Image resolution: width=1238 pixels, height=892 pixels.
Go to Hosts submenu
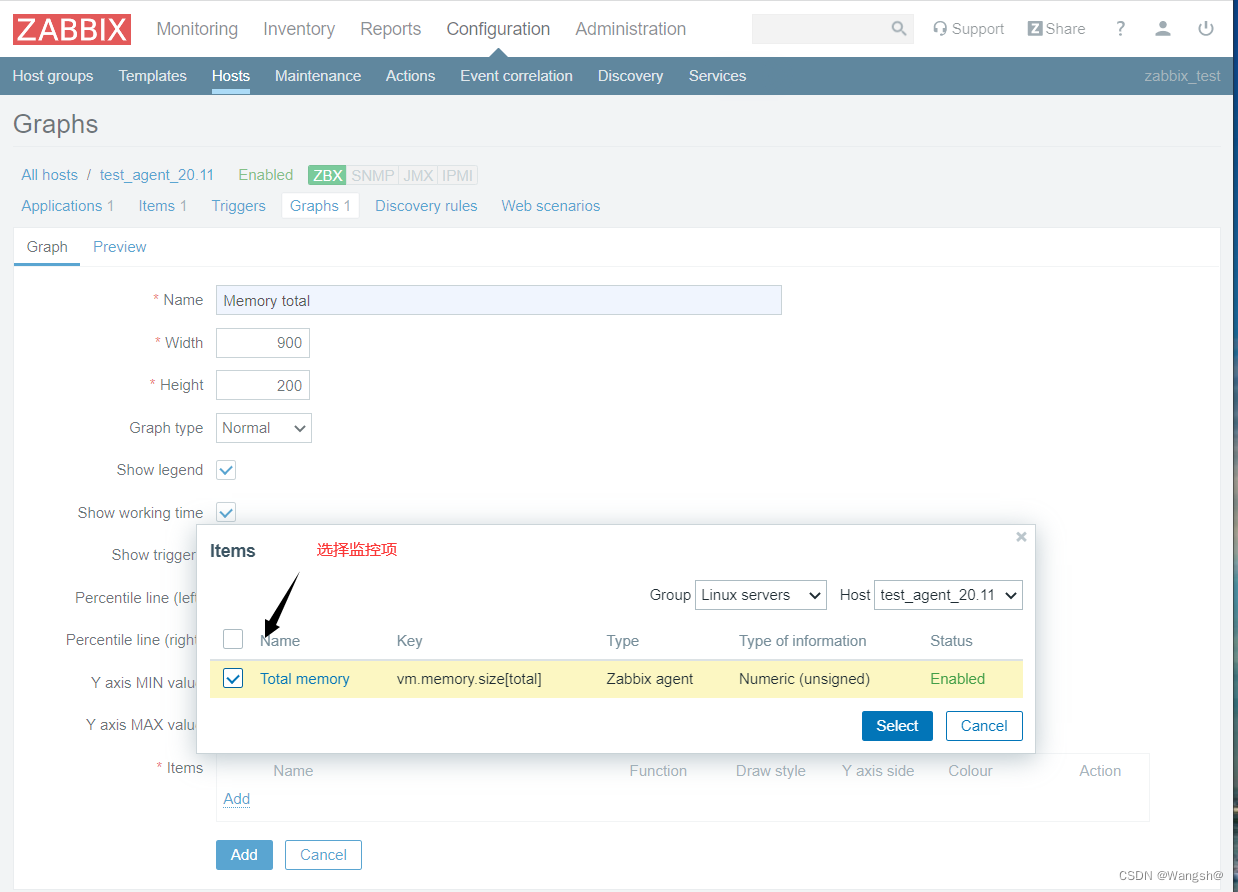coord(231,76)
